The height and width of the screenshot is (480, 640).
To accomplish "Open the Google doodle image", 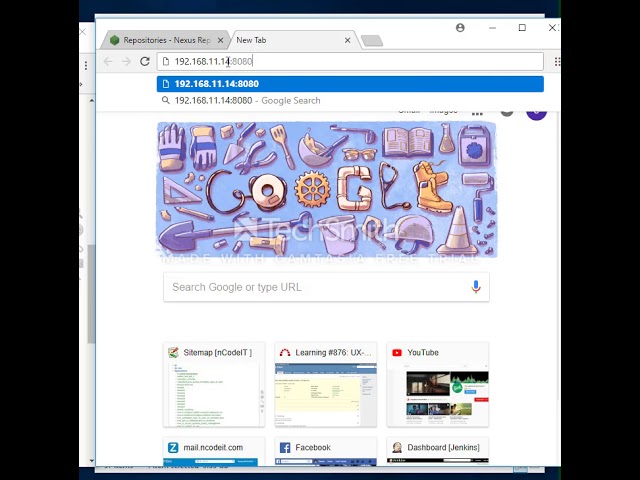I will tap(327, 190).
